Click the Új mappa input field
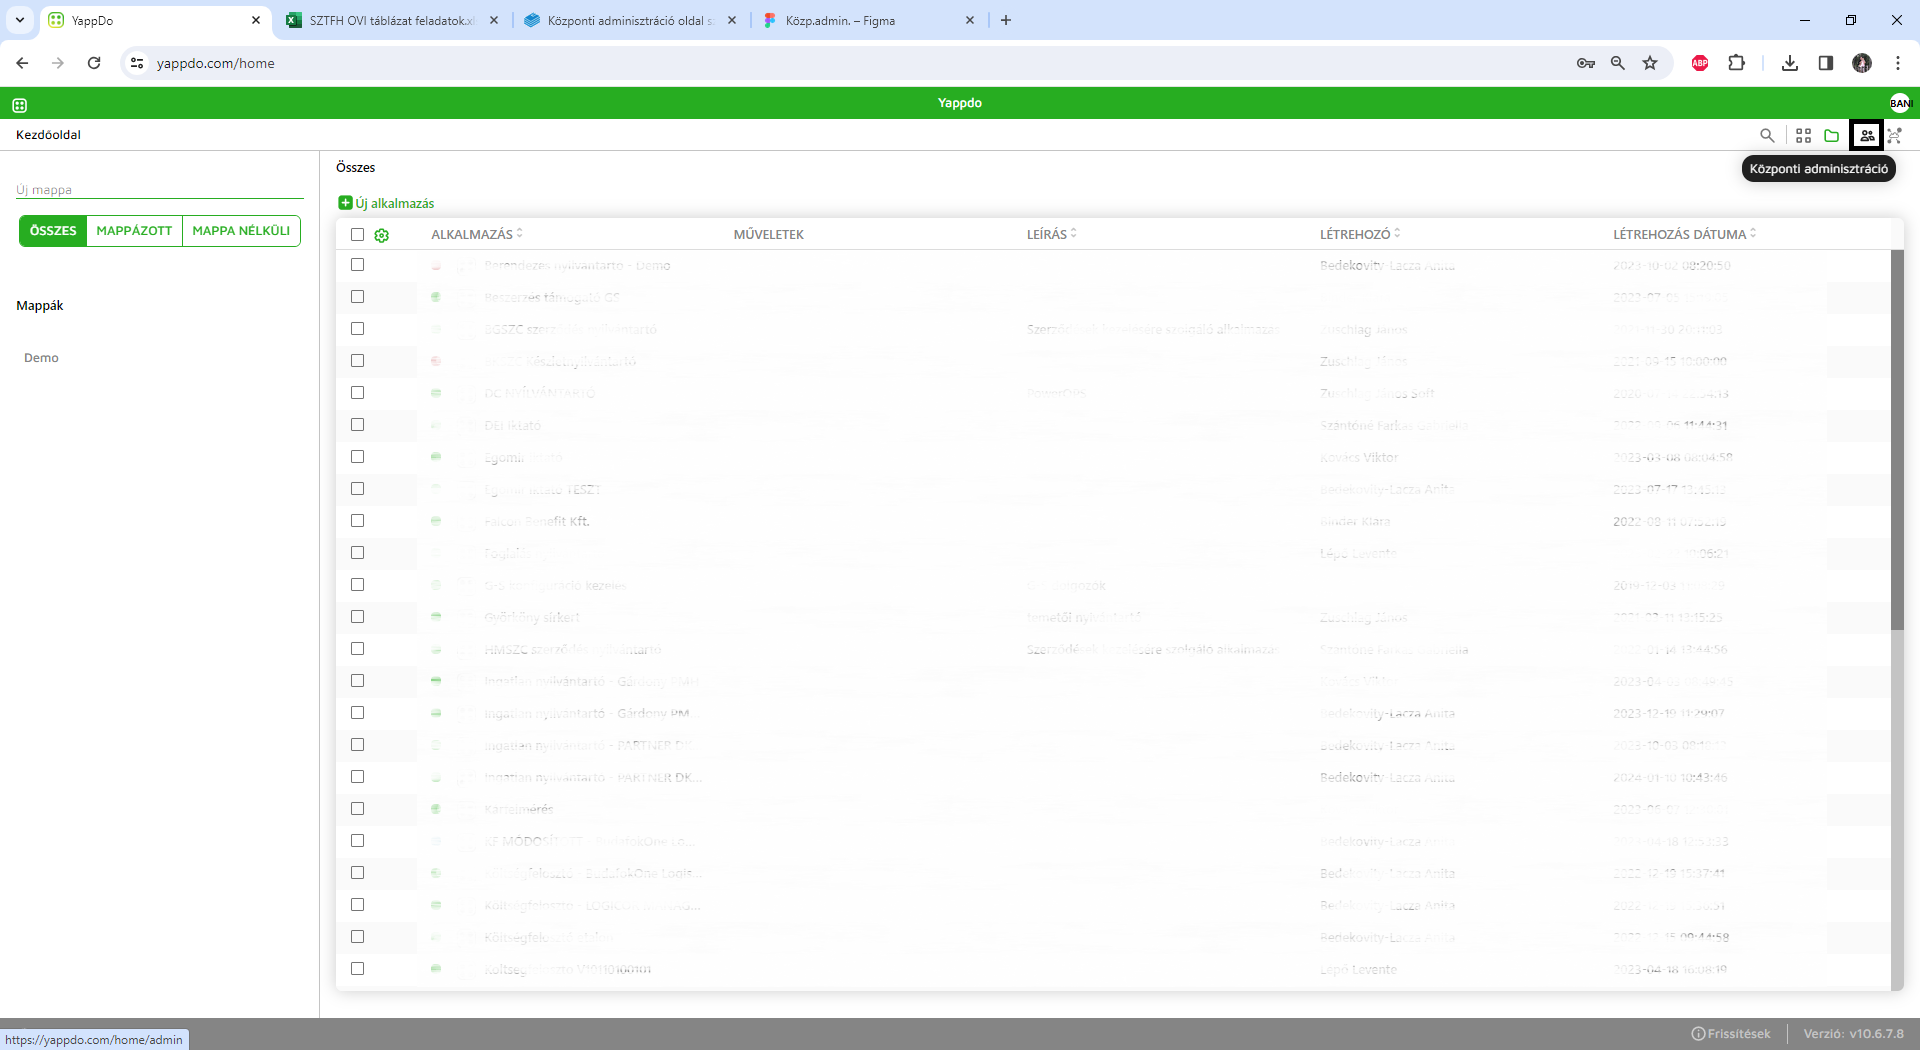Image resolution: width=1920 pixels, height=1050 pixels. pos(160,189)
